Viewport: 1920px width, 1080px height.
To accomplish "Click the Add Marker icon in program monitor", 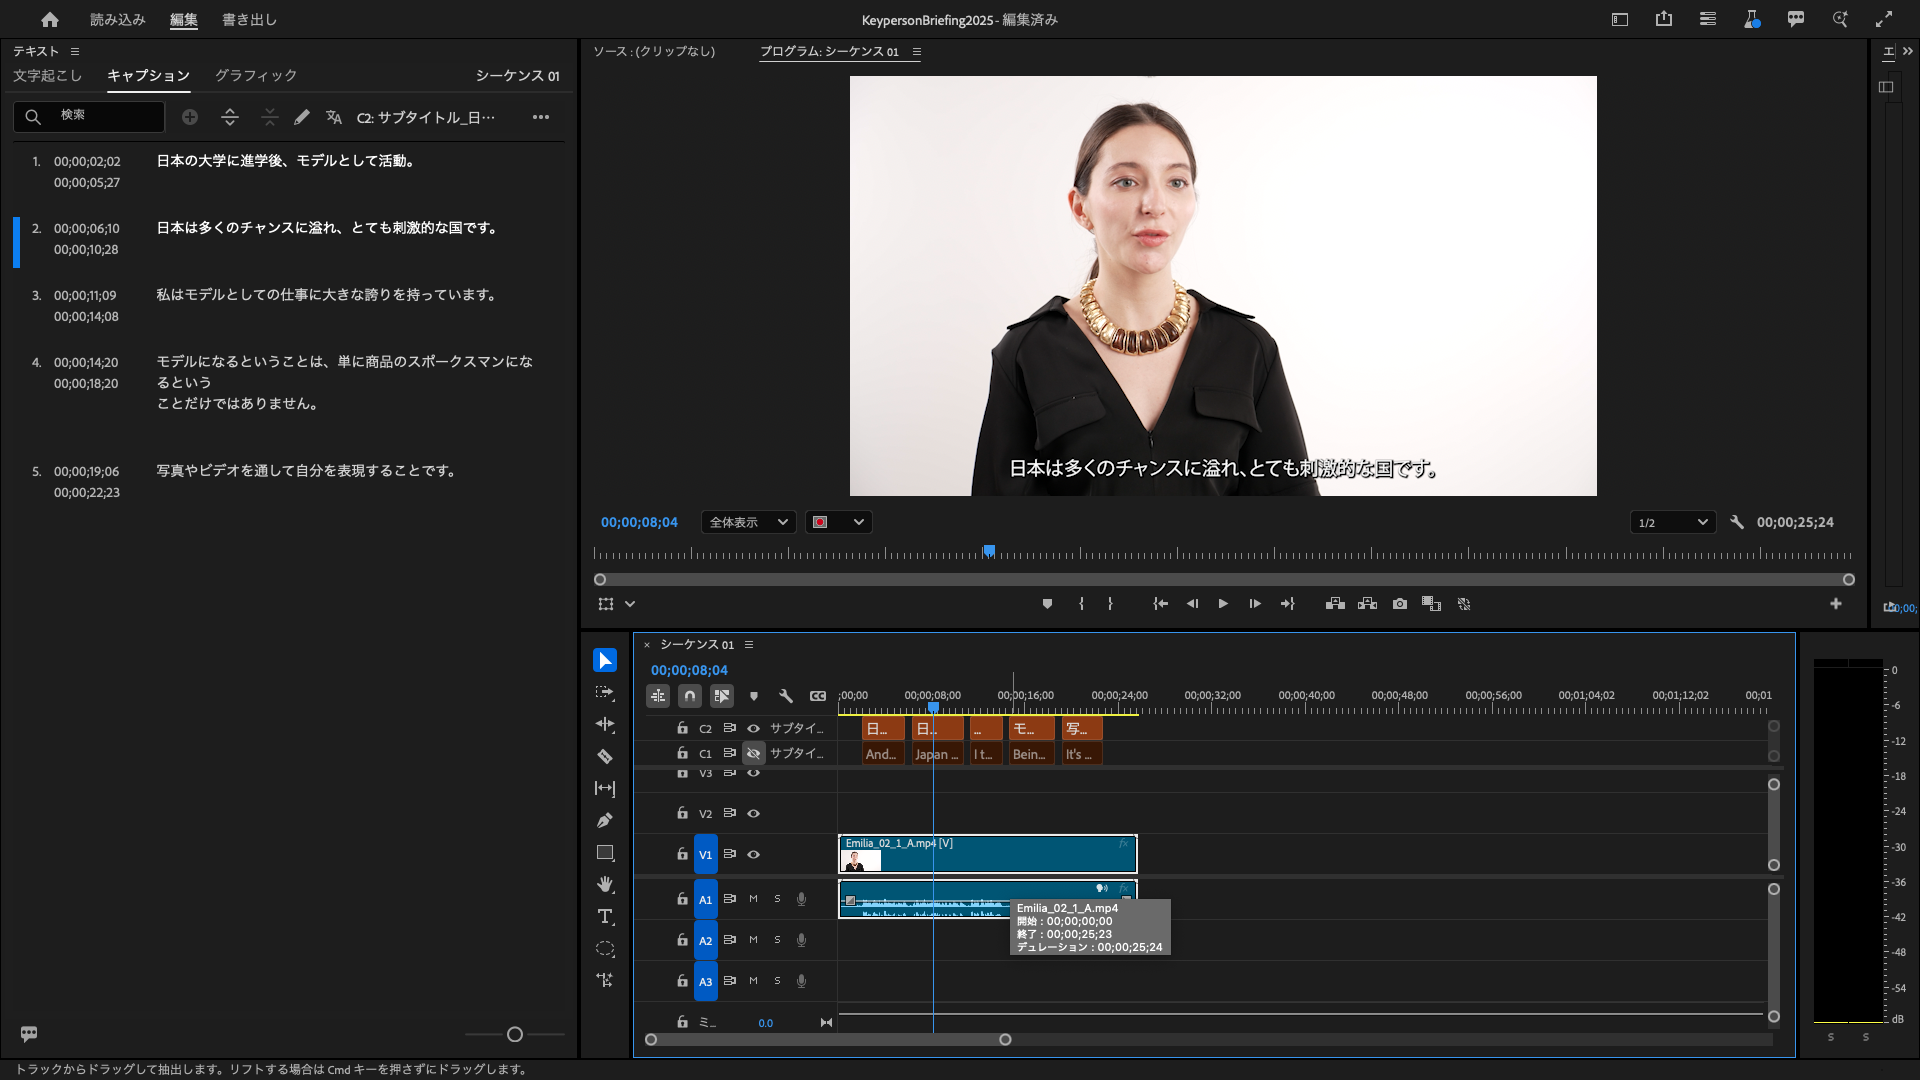I will 1047,604.
